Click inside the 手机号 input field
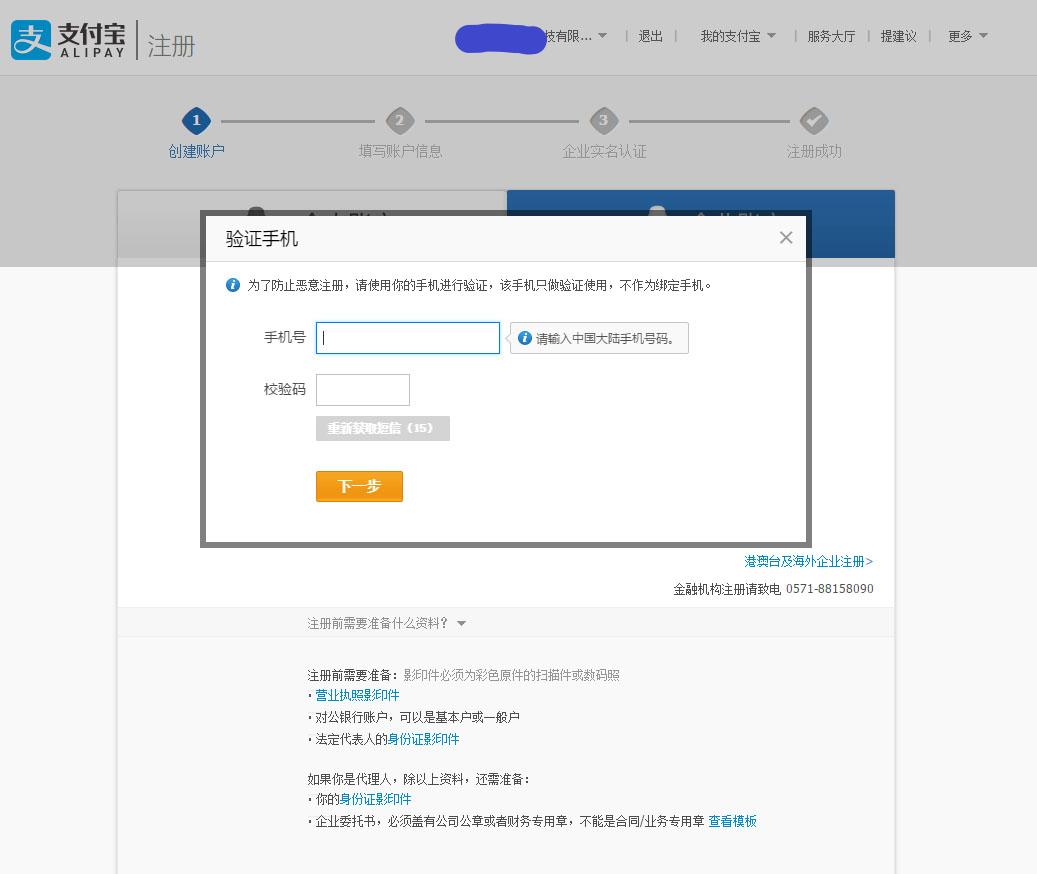Screen dimensions: 1037x874 [405, 337]
